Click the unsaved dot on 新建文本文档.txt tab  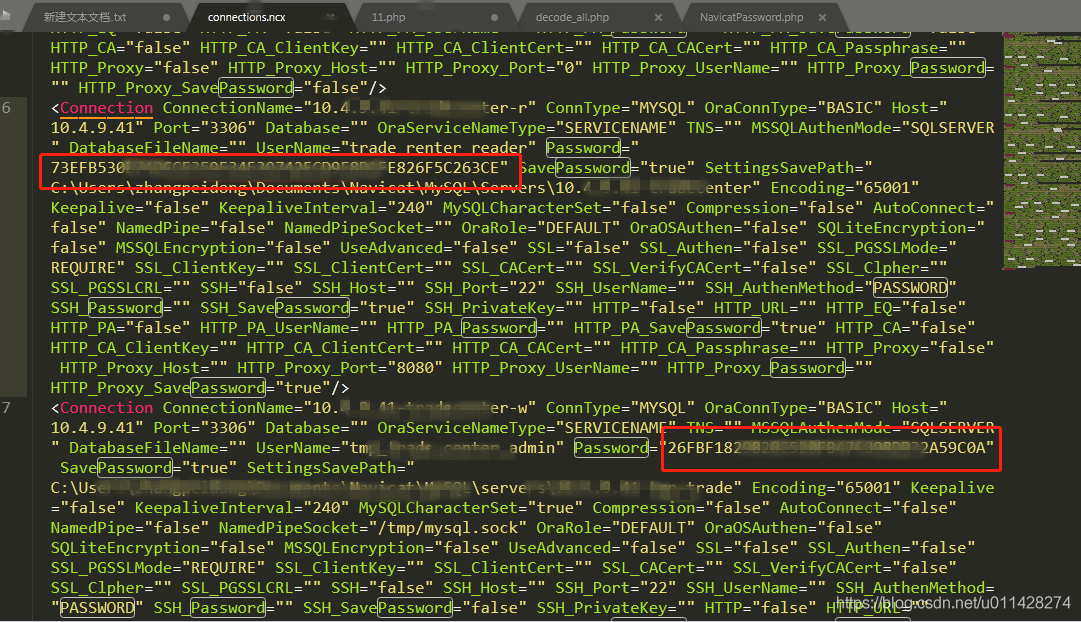click(x=166, y=17)
